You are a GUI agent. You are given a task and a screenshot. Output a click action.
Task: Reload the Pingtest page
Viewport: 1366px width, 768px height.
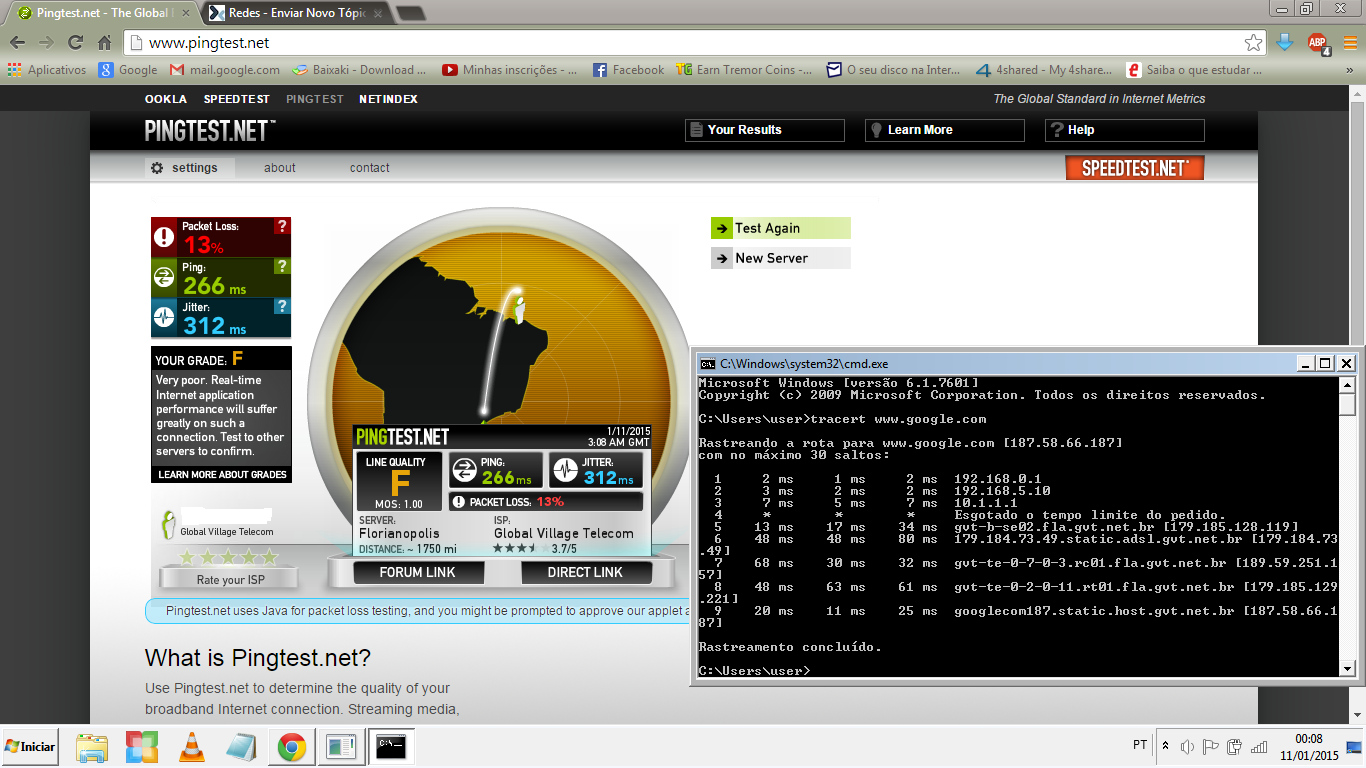[x=75, y=43]
